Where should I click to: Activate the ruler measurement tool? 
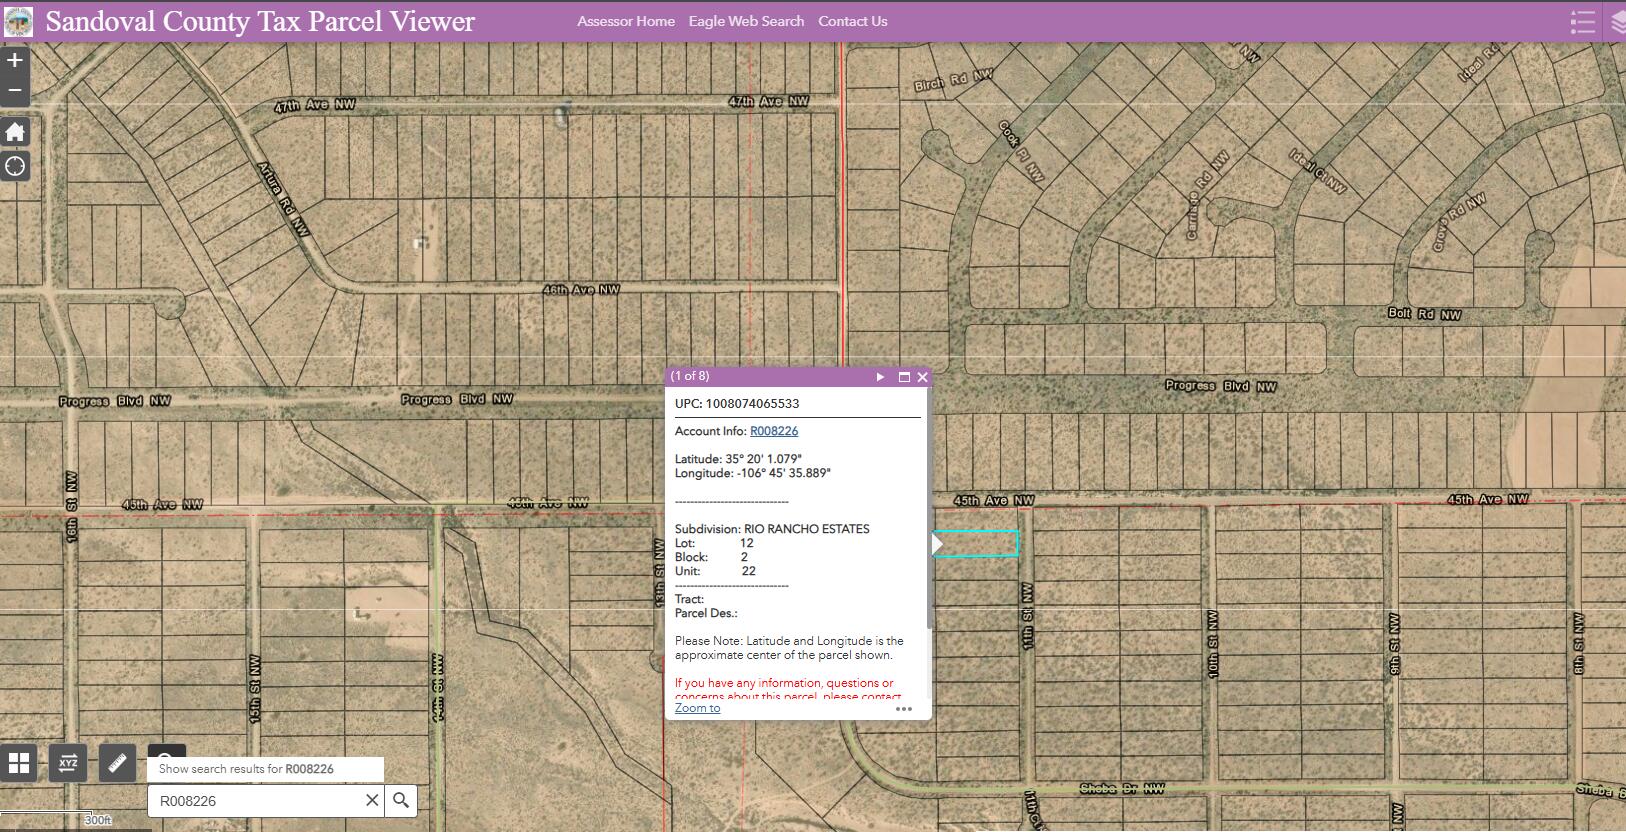tap(117, 764)
